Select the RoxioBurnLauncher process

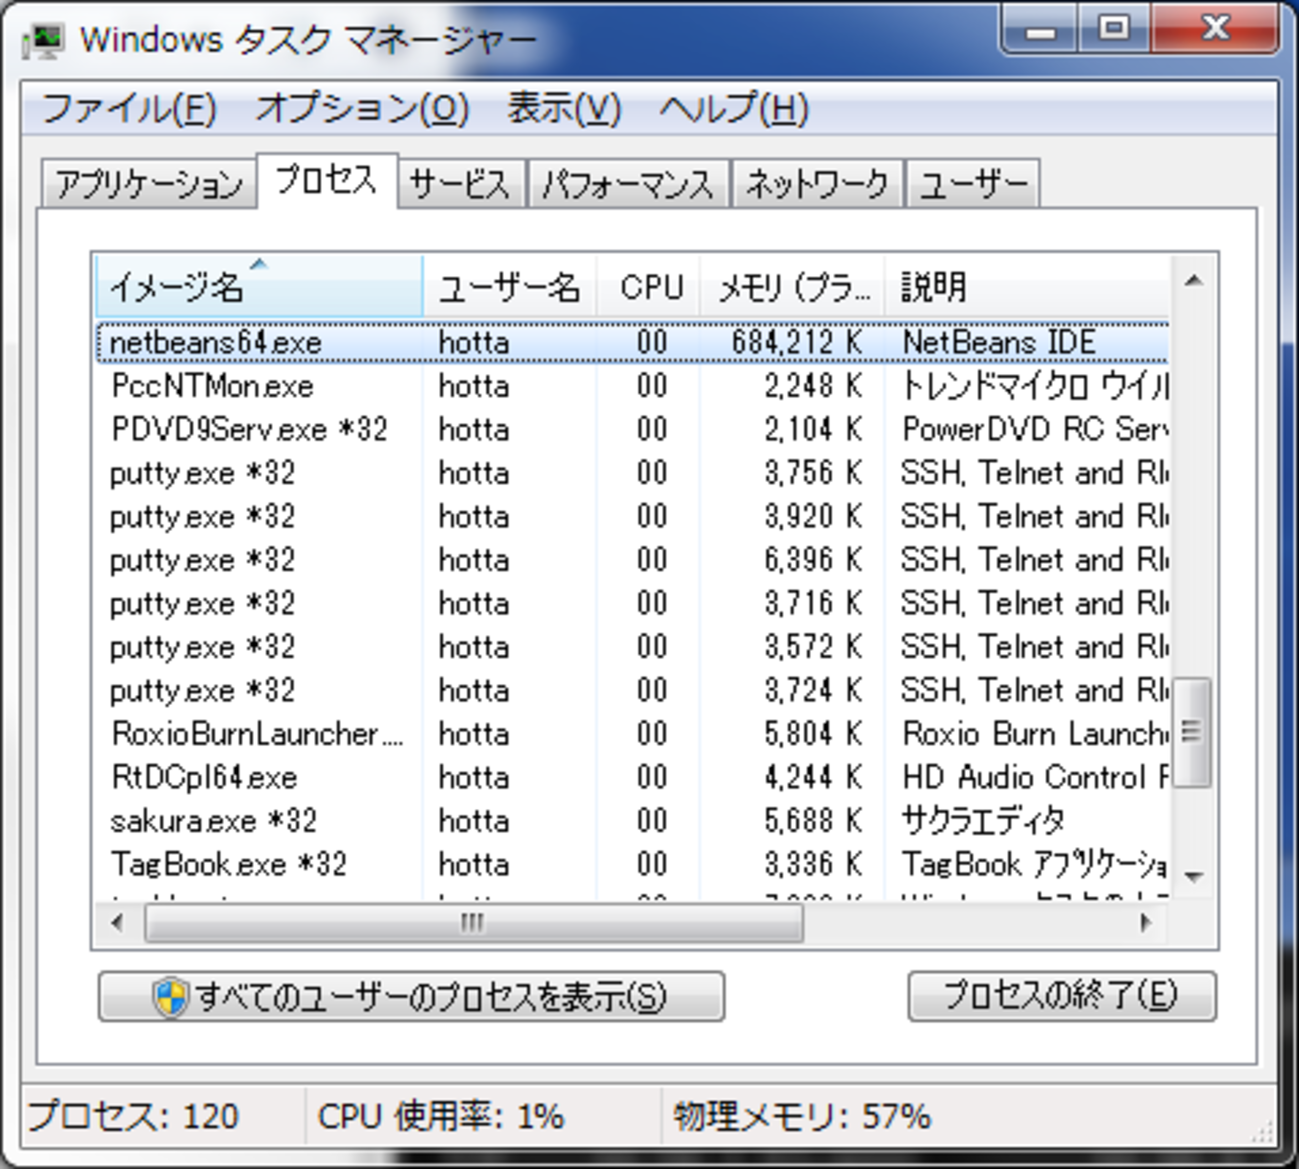click(632, 734)
